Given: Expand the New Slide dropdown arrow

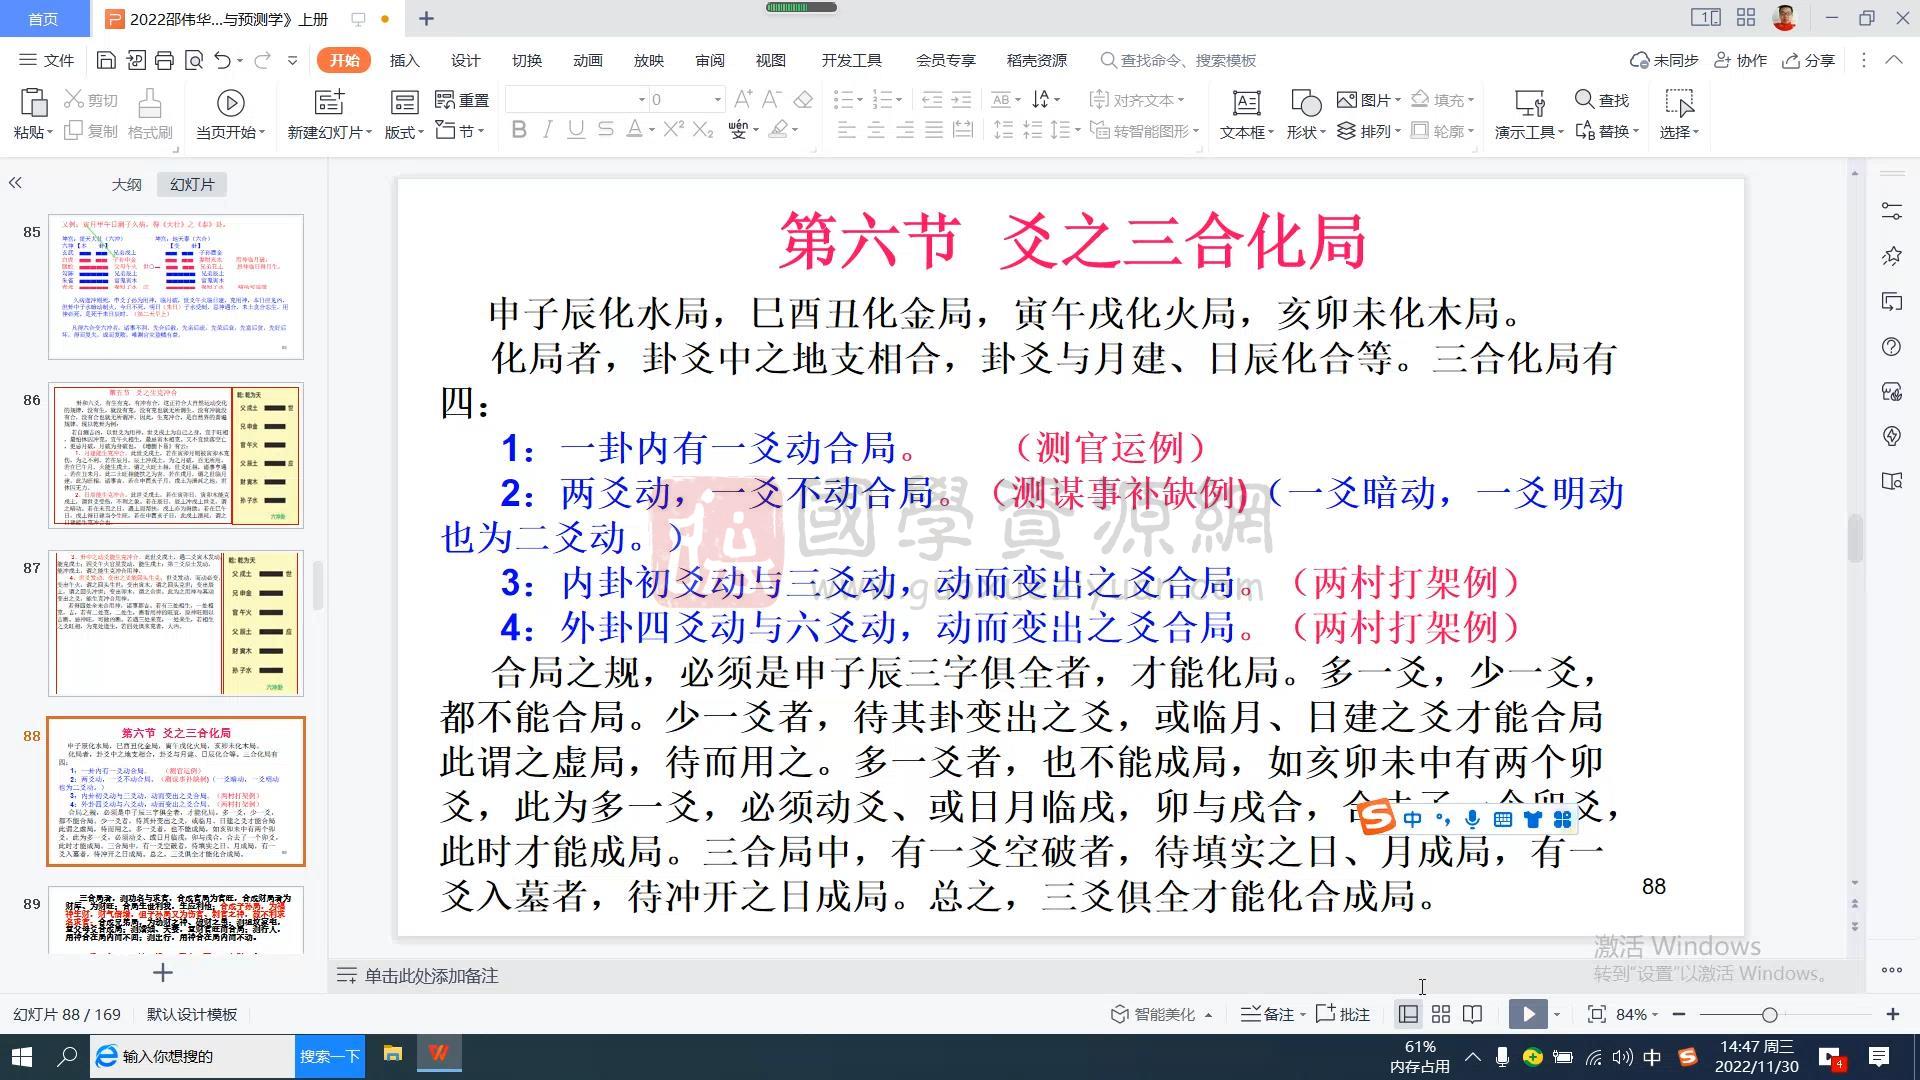Looking at the screenshot, I should [368, 132].
